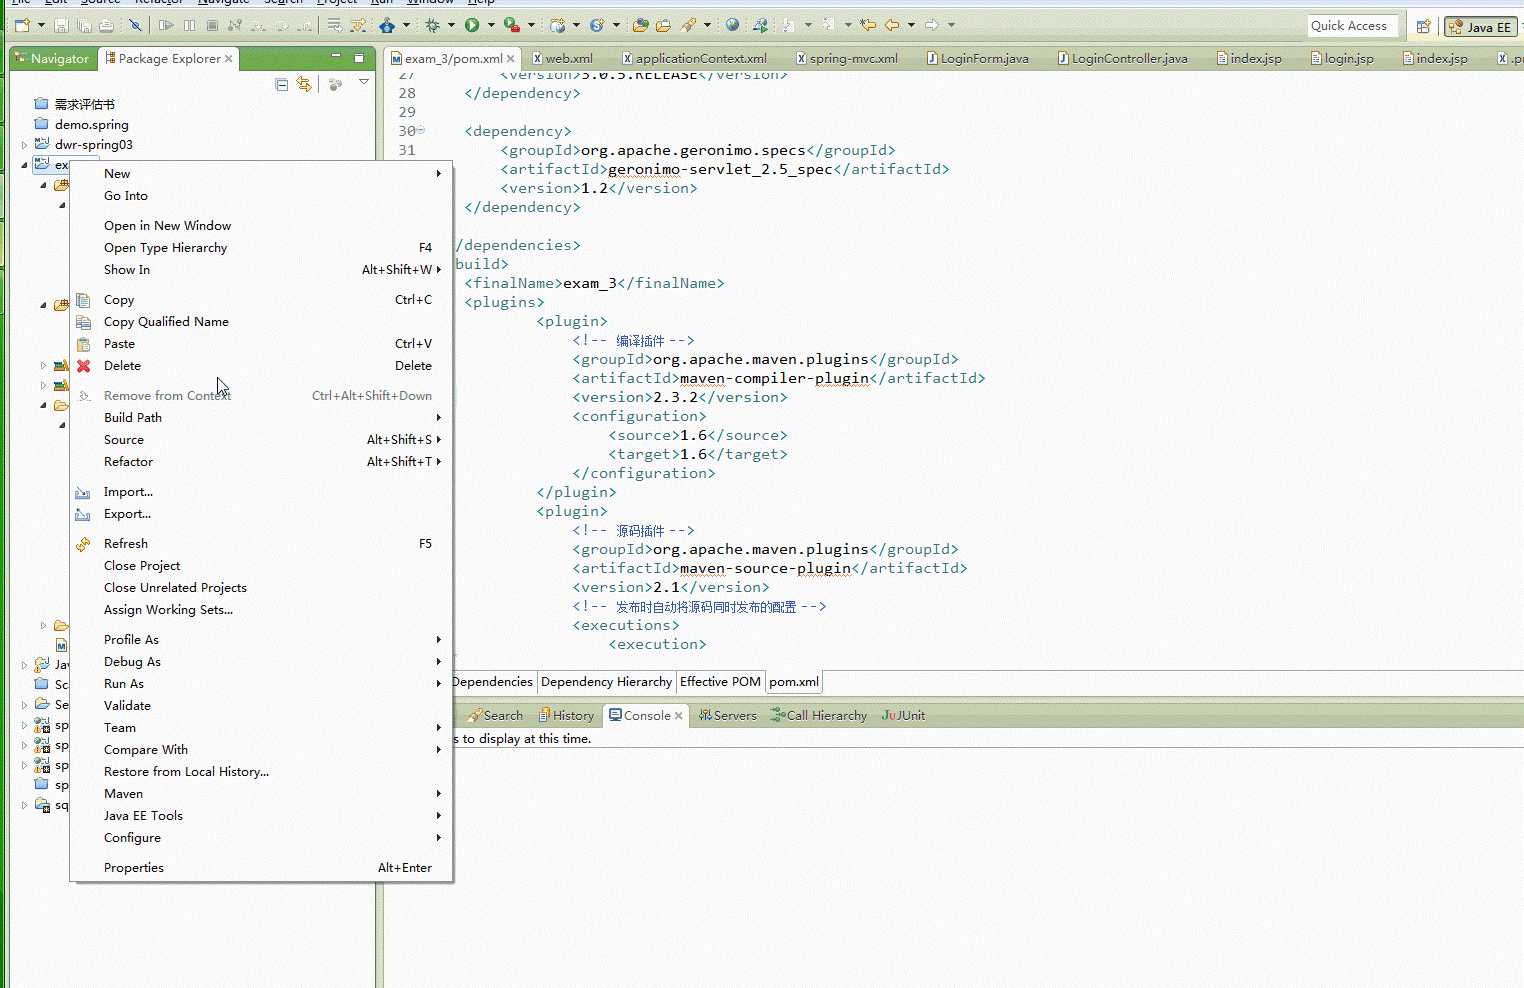Open the Refactor submenu
1524x988 pixels.
tap(261, 462)
